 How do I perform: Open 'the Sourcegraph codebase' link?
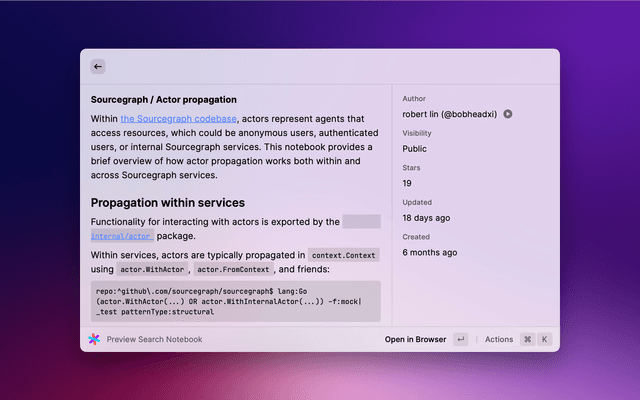tap(178, 119)
